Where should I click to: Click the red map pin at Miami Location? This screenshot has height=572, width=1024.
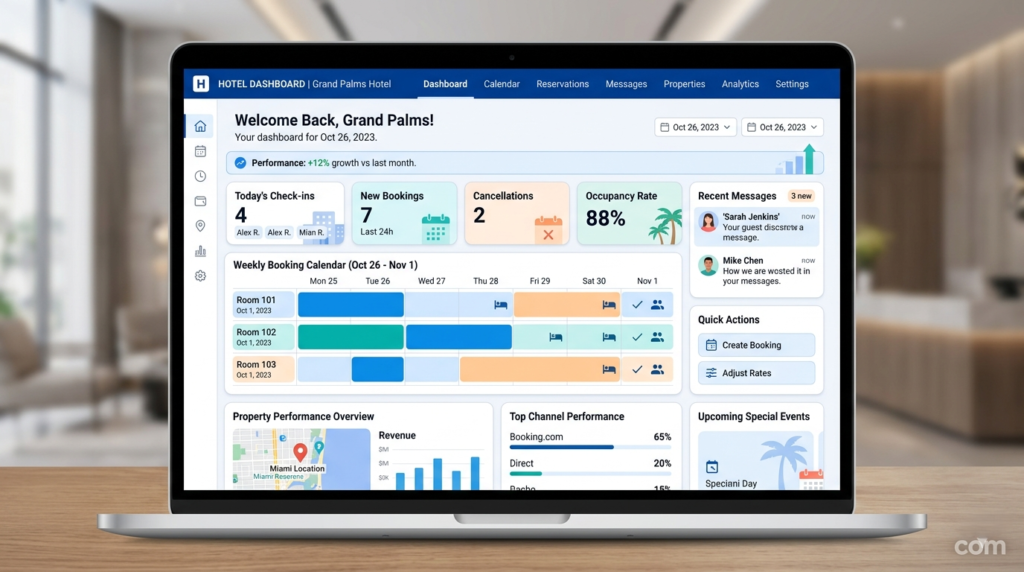tap(300, 453)
